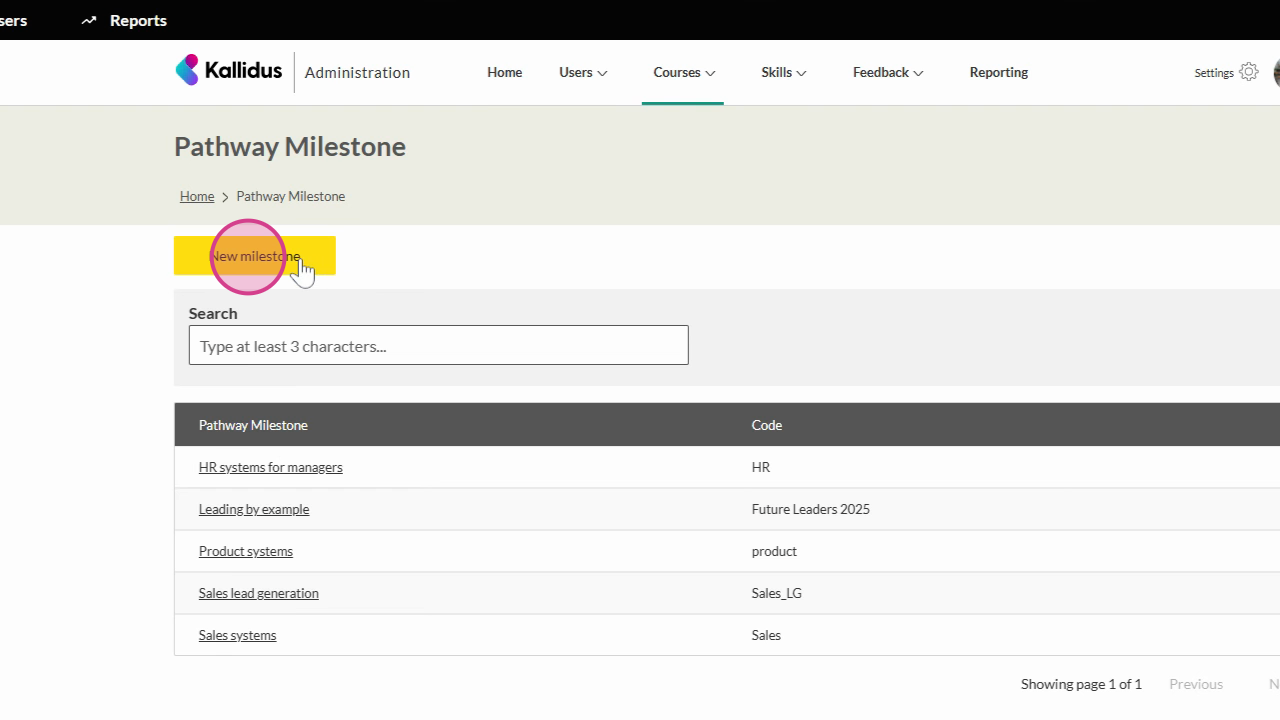Click the New milestone button
The height and width of the screenshot is (720, 1280).
click(255, 256)
